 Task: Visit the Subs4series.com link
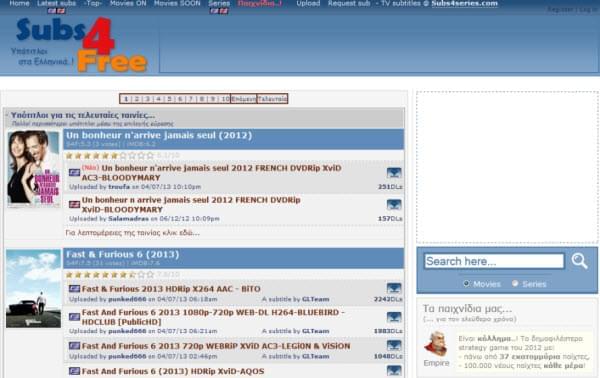[465, 3]
